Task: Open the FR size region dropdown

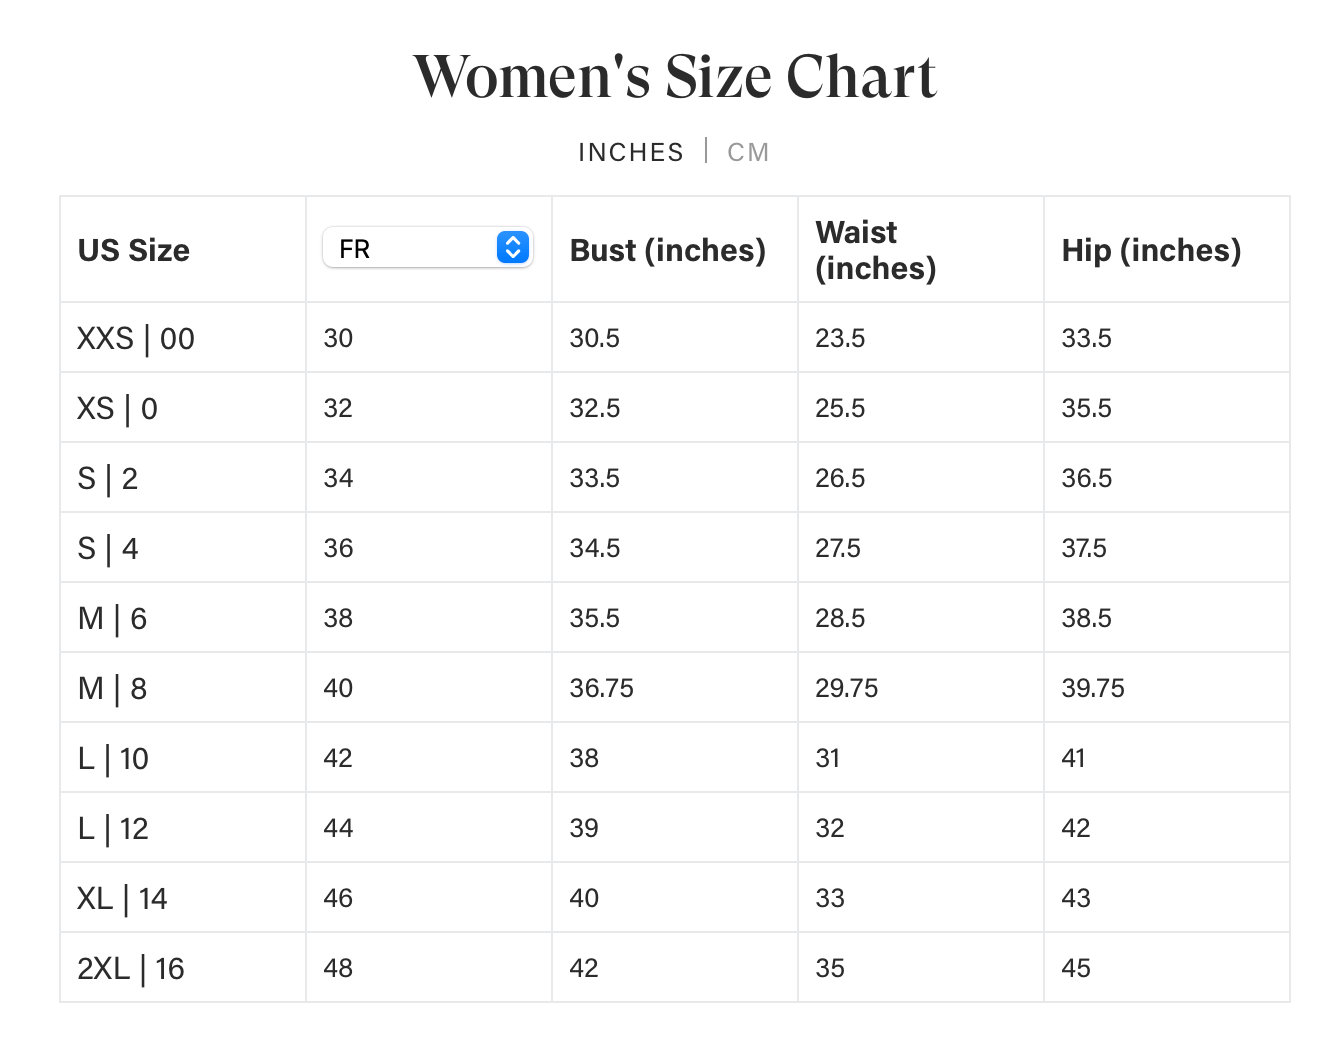Action: click(x=427, y=248)
